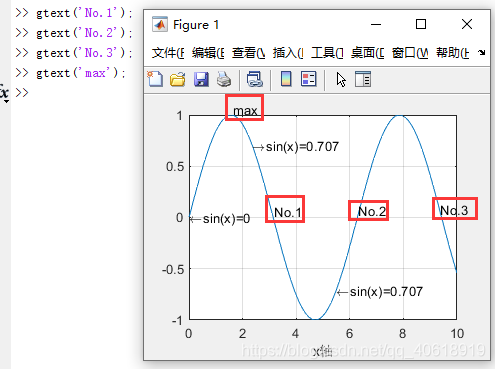Minimize the Figure 1 window
This screenshot has width=495, height=369.
click(x=376, y=24)
